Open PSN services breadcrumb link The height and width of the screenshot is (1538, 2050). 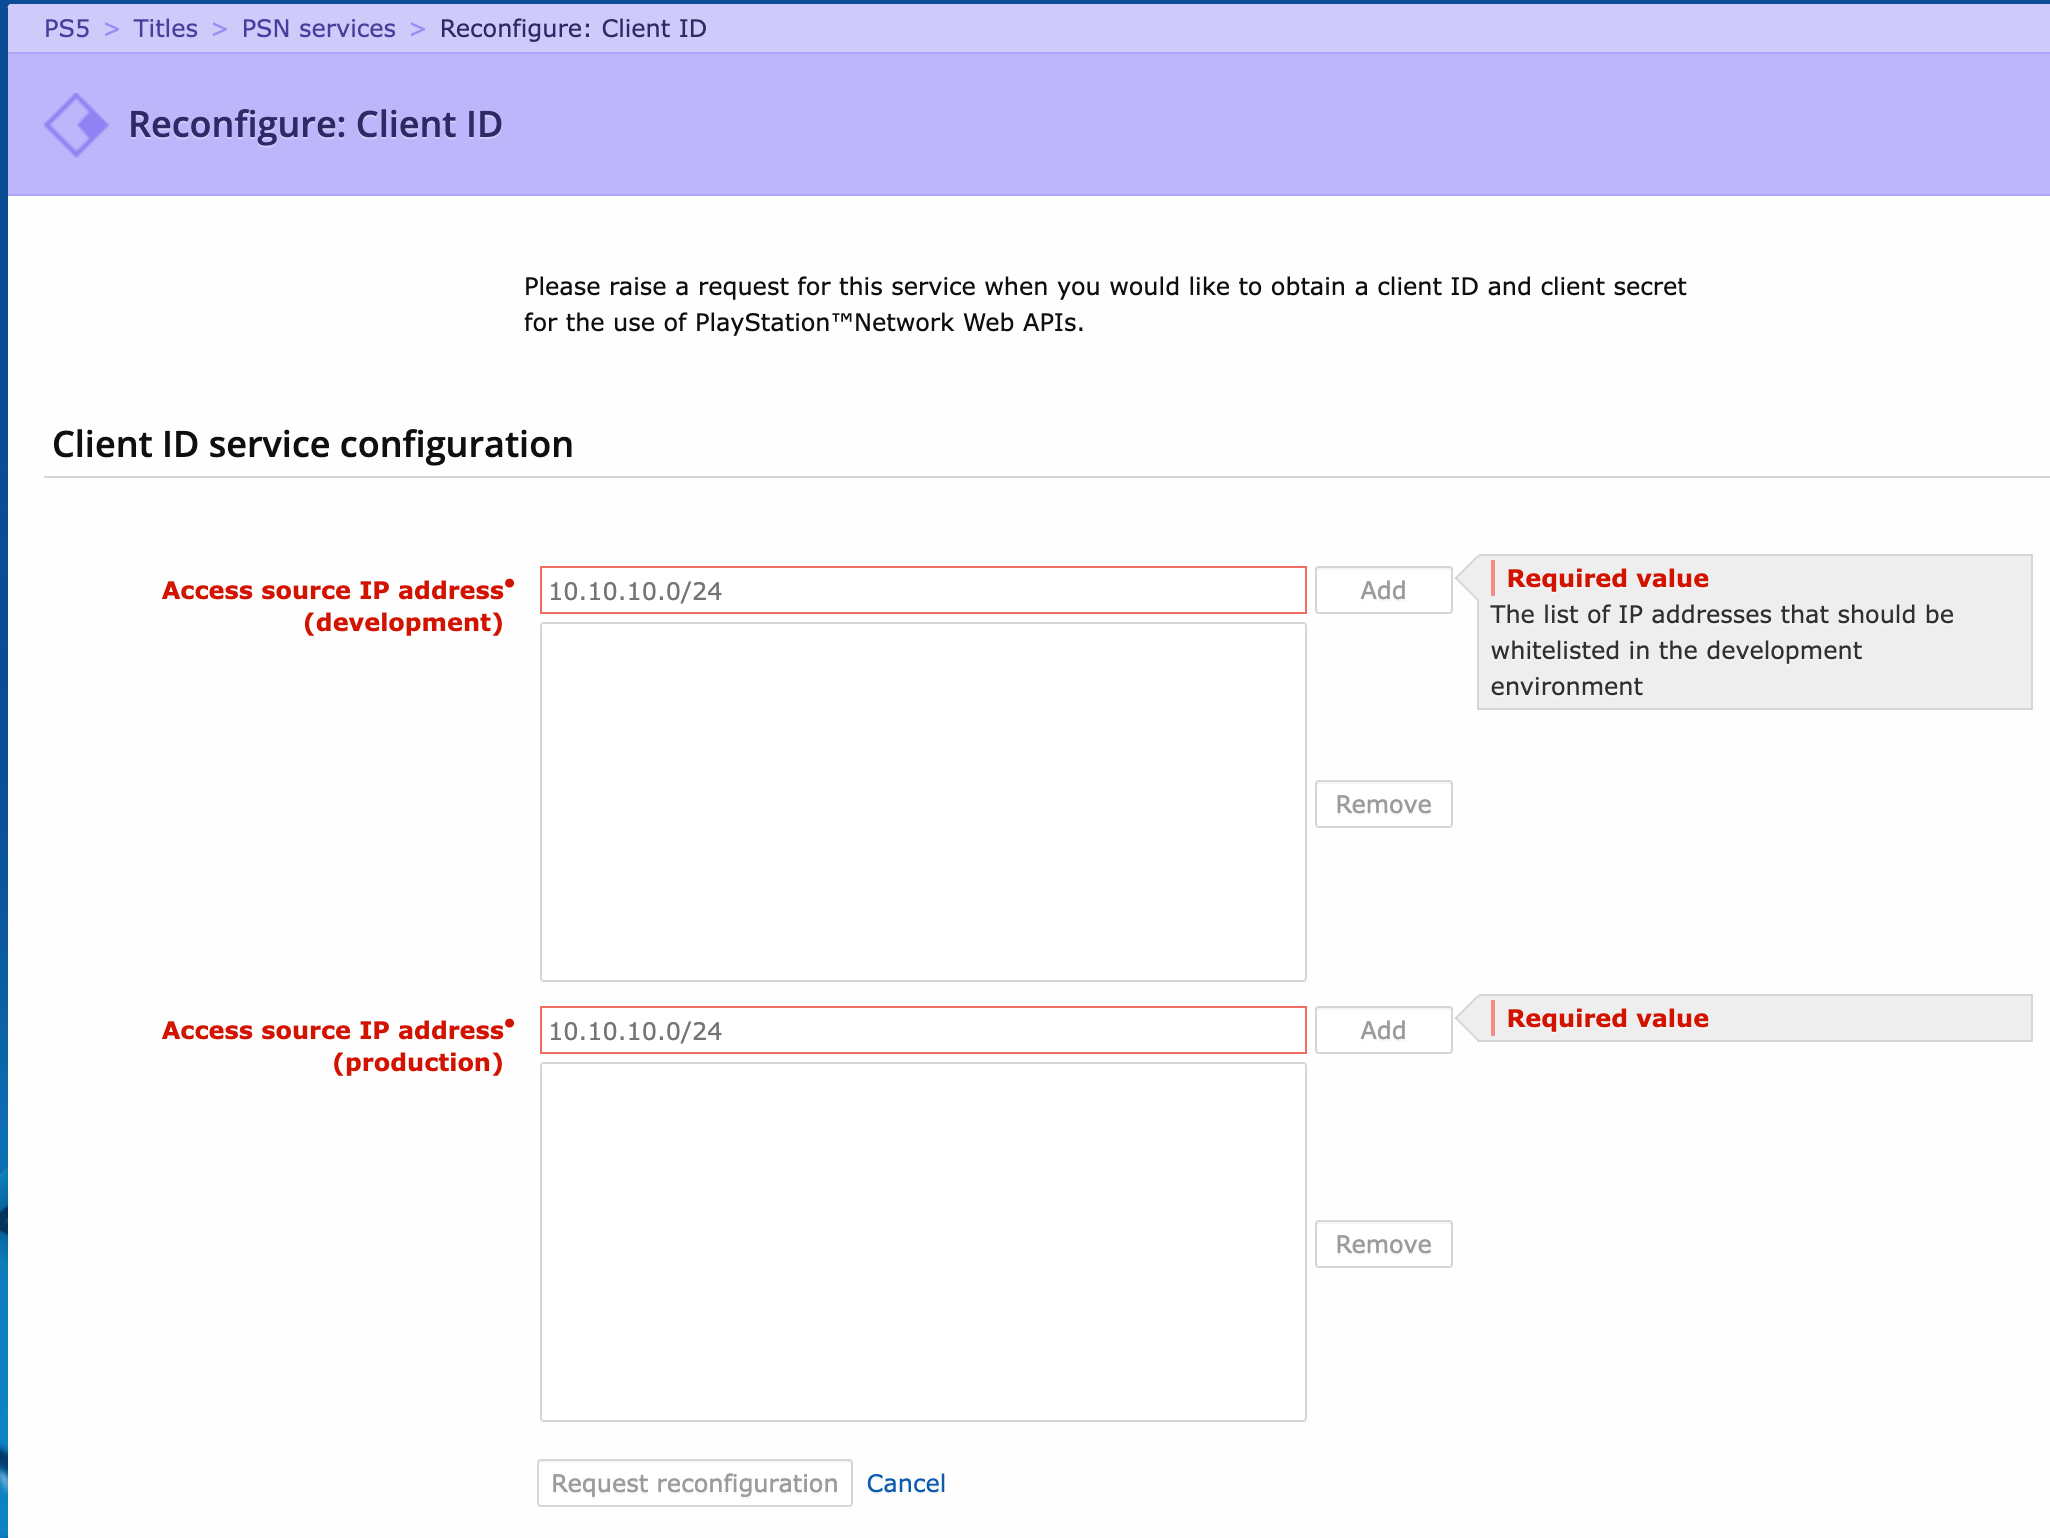319,28
